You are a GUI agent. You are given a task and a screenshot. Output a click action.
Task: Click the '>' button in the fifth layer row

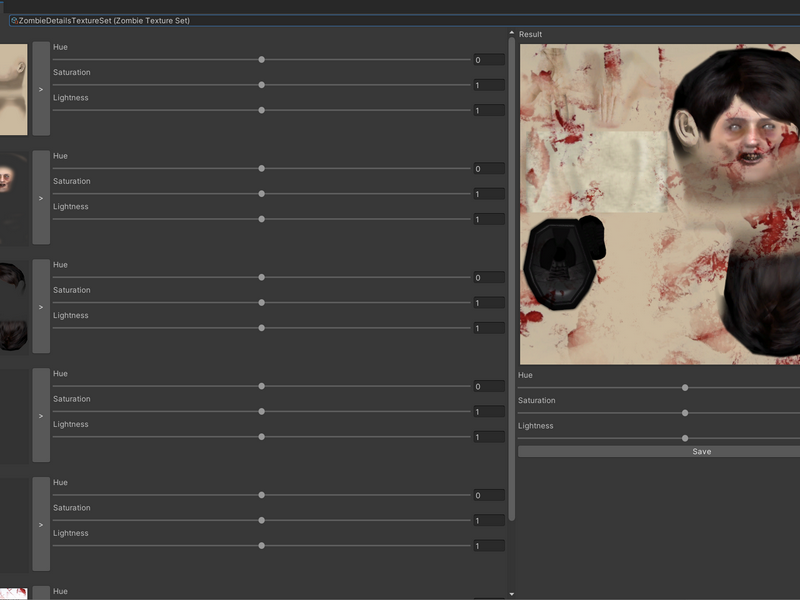pyautogui.click(x=41, y=524)
